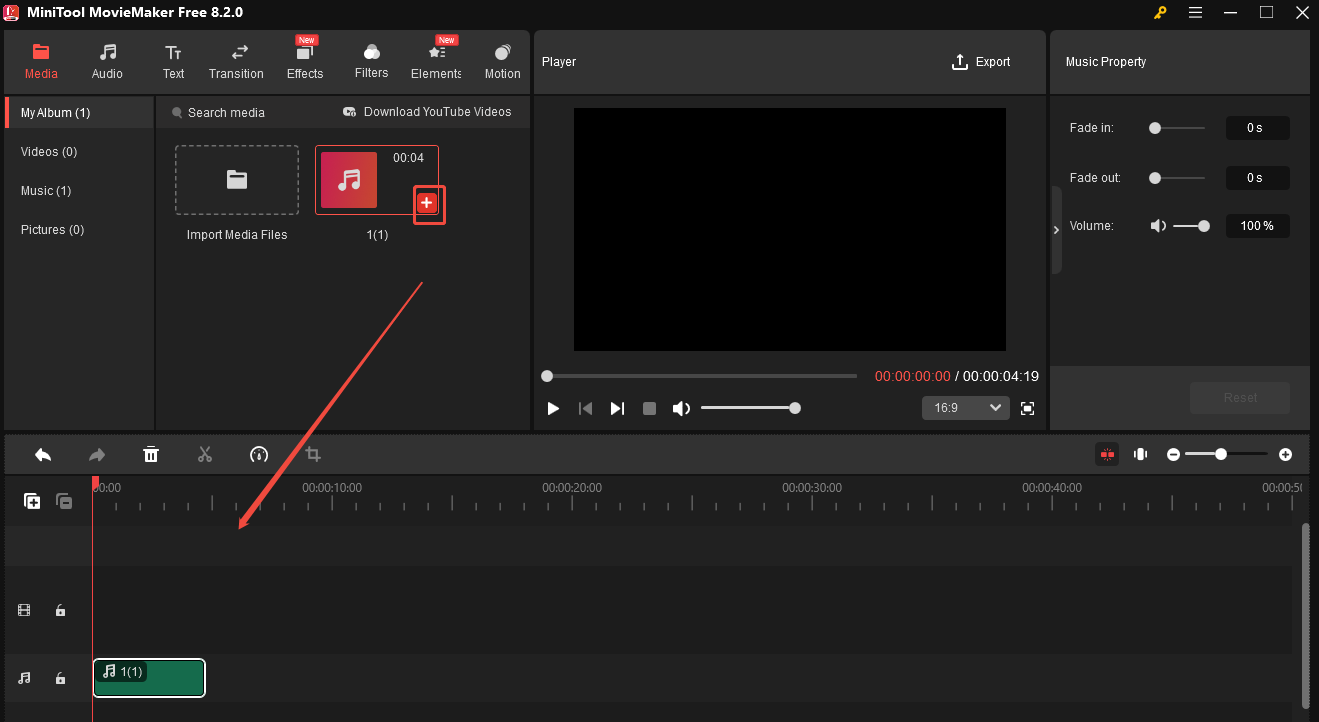The image size is (1319, 722).
Task: Click the Fade in value field
Action: tap(1257, 128)
